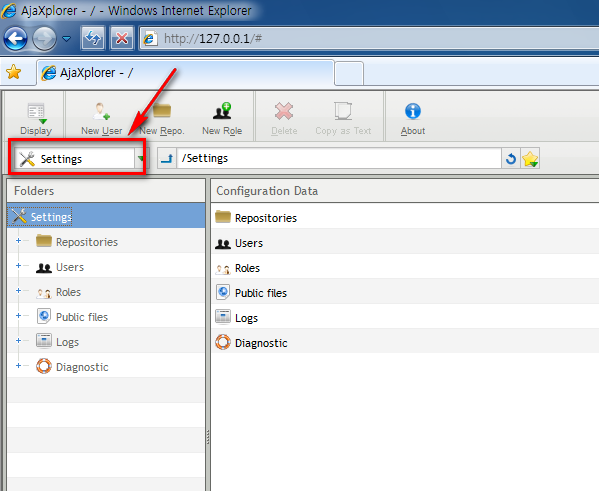Refresh the /Settings path listing
Screen dimensions: 599x491
[511, 158]
